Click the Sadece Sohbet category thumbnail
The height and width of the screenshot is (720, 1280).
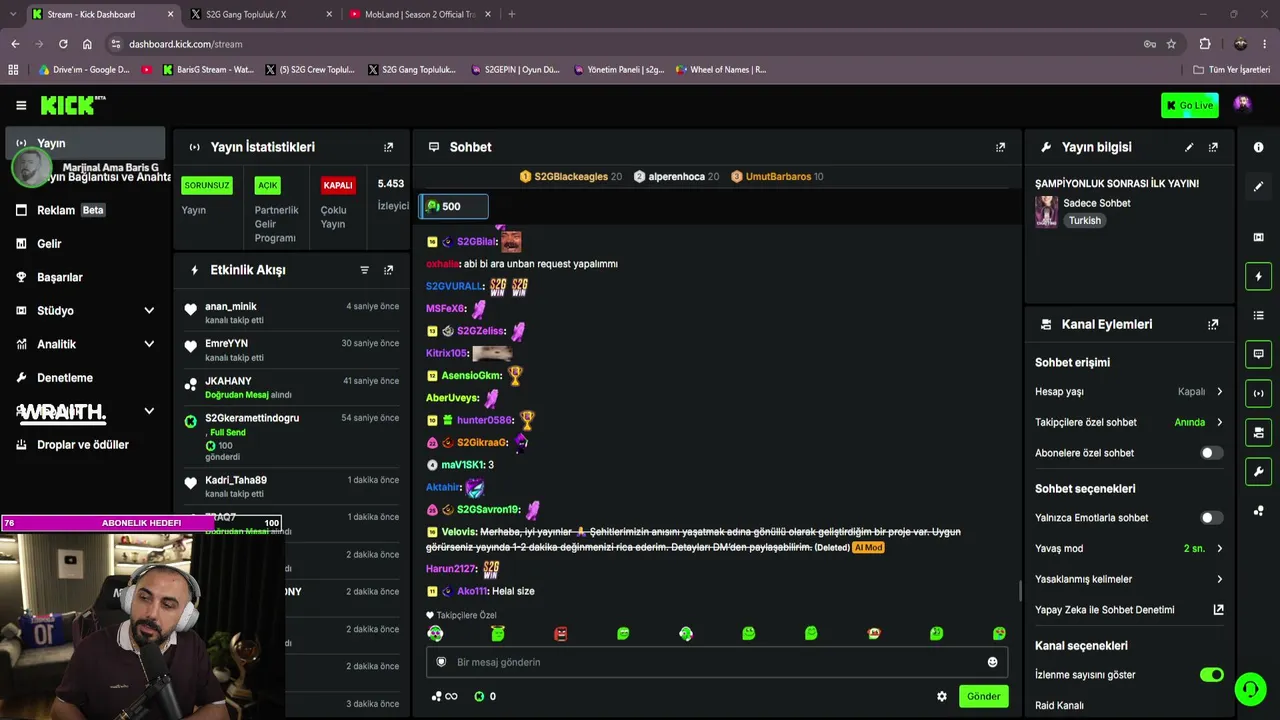pyautogui.click(x=1046, y=211)
